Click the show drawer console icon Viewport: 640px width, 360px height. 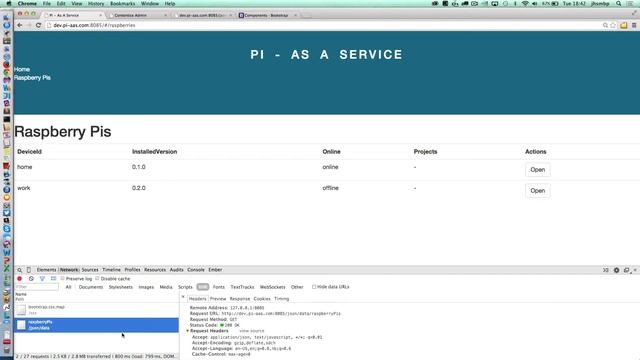pos(606,270)
